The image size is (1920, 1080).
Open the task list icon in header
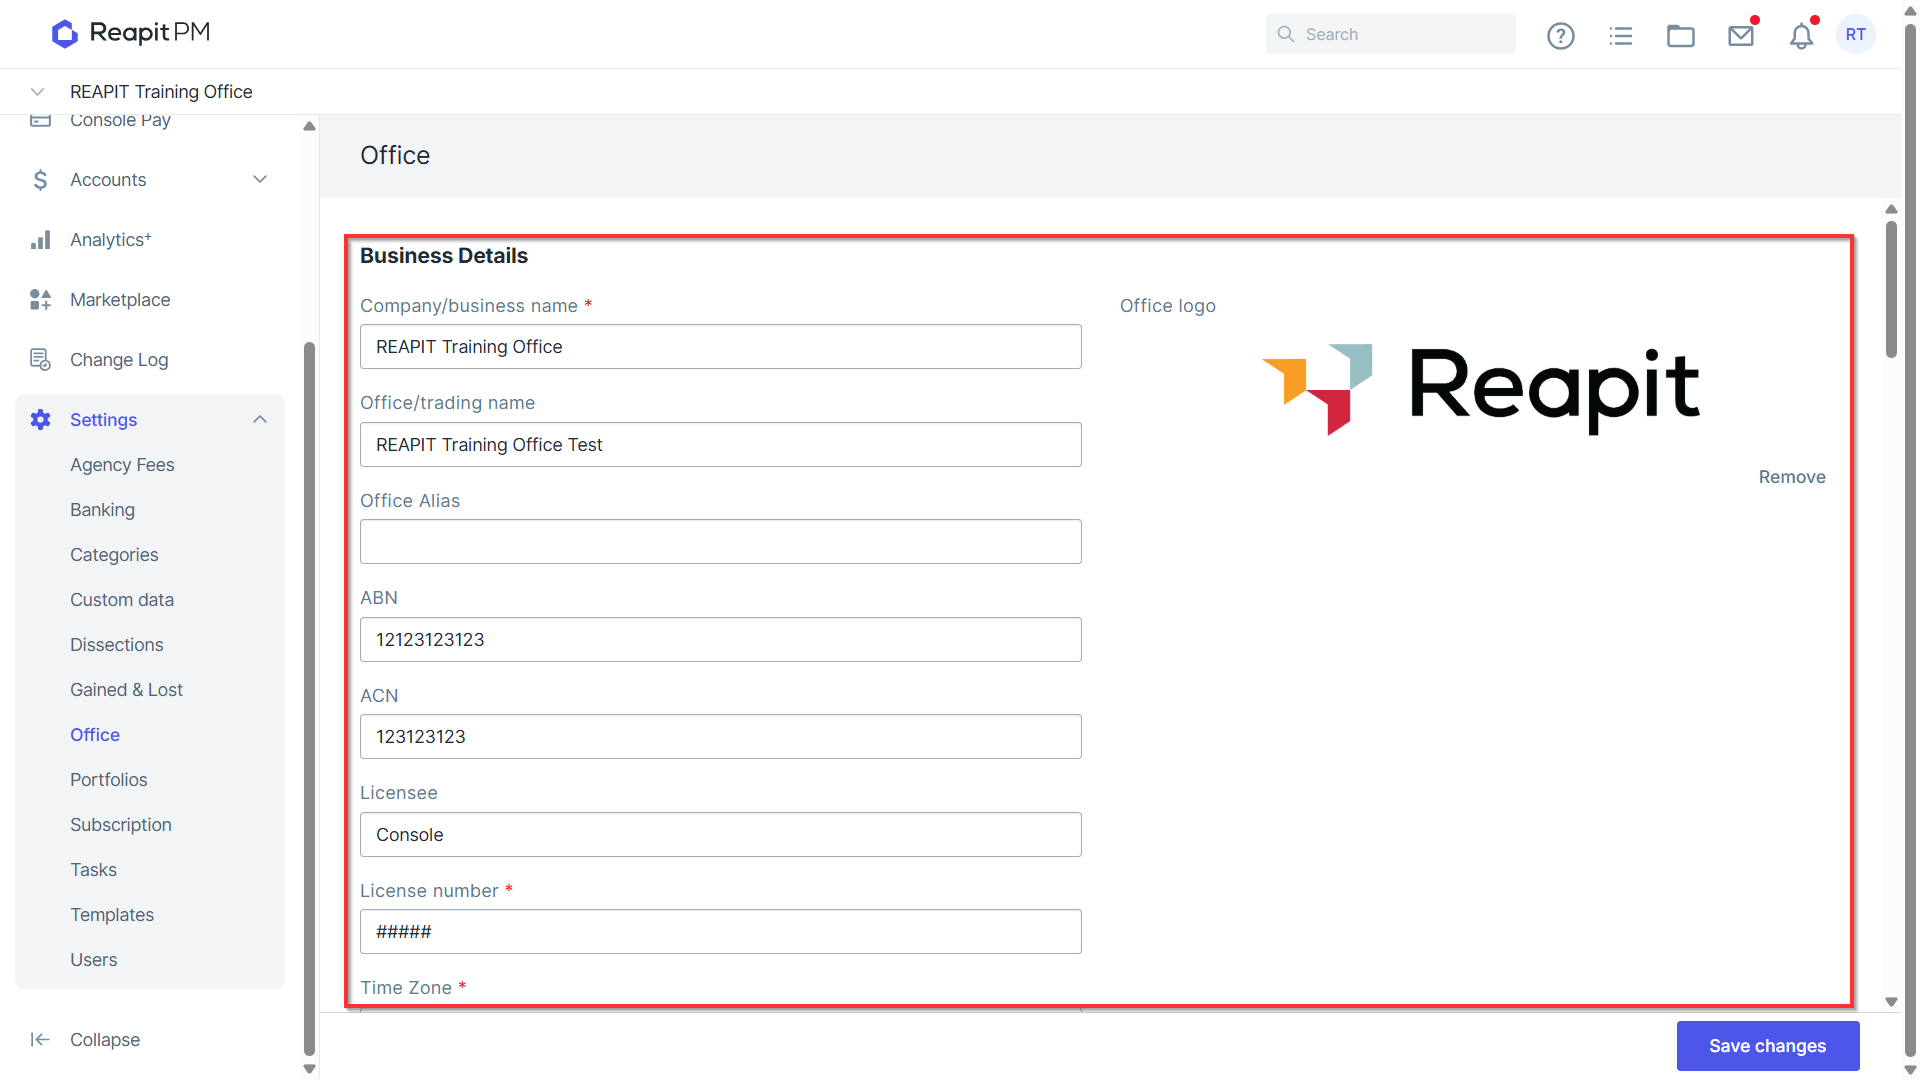(x=1620, y=35)
